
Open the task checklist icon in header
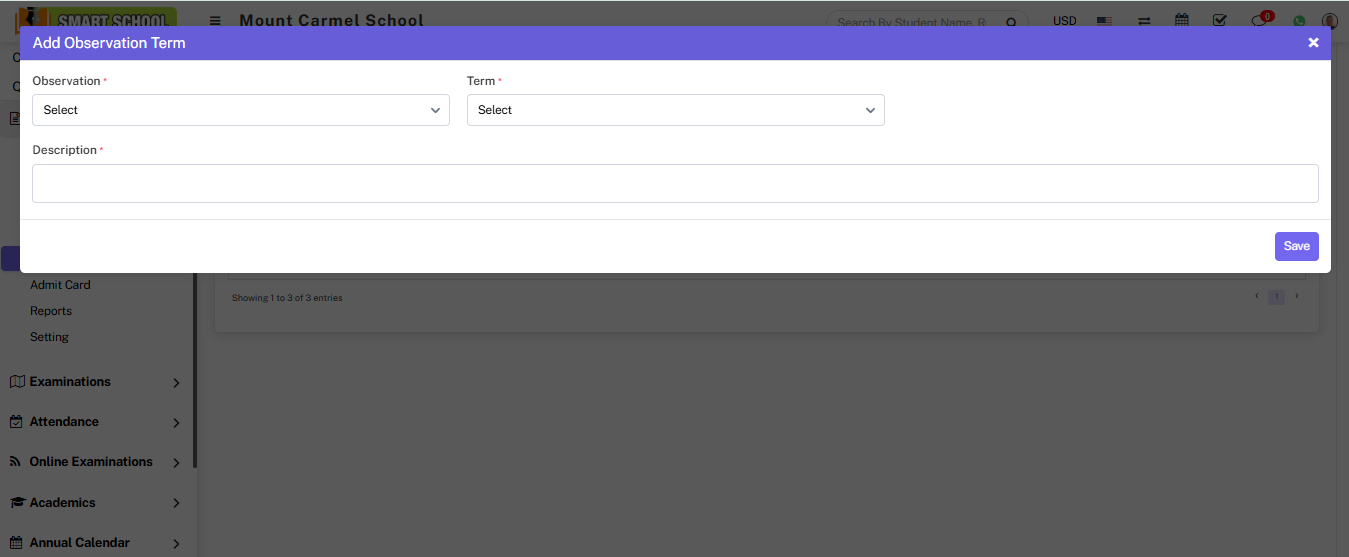point(1219,21)
